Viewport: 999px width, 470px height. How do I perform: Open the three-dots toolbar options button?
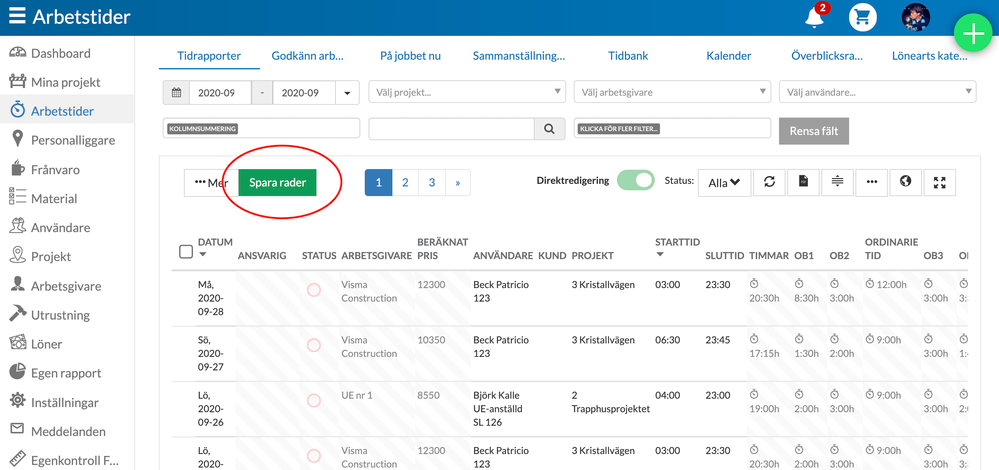(872, 182)
